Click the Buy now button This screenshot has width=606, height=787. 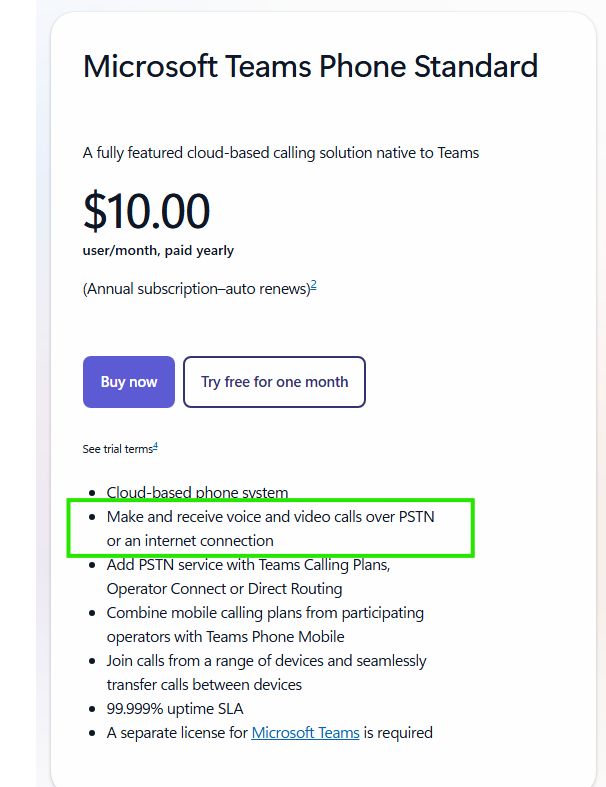pyautogui.click(x=129, y=382)
